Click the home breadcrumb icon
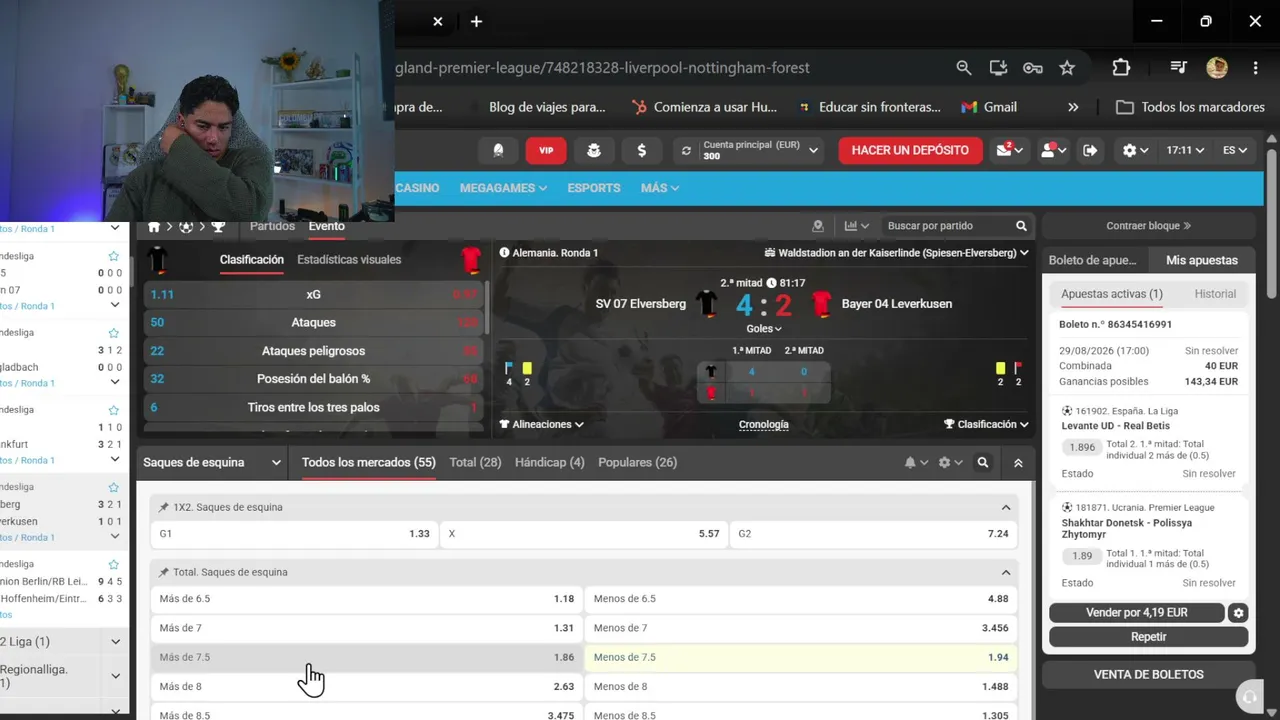Viewport: 1280px width, 720px height. coord(154,227)
